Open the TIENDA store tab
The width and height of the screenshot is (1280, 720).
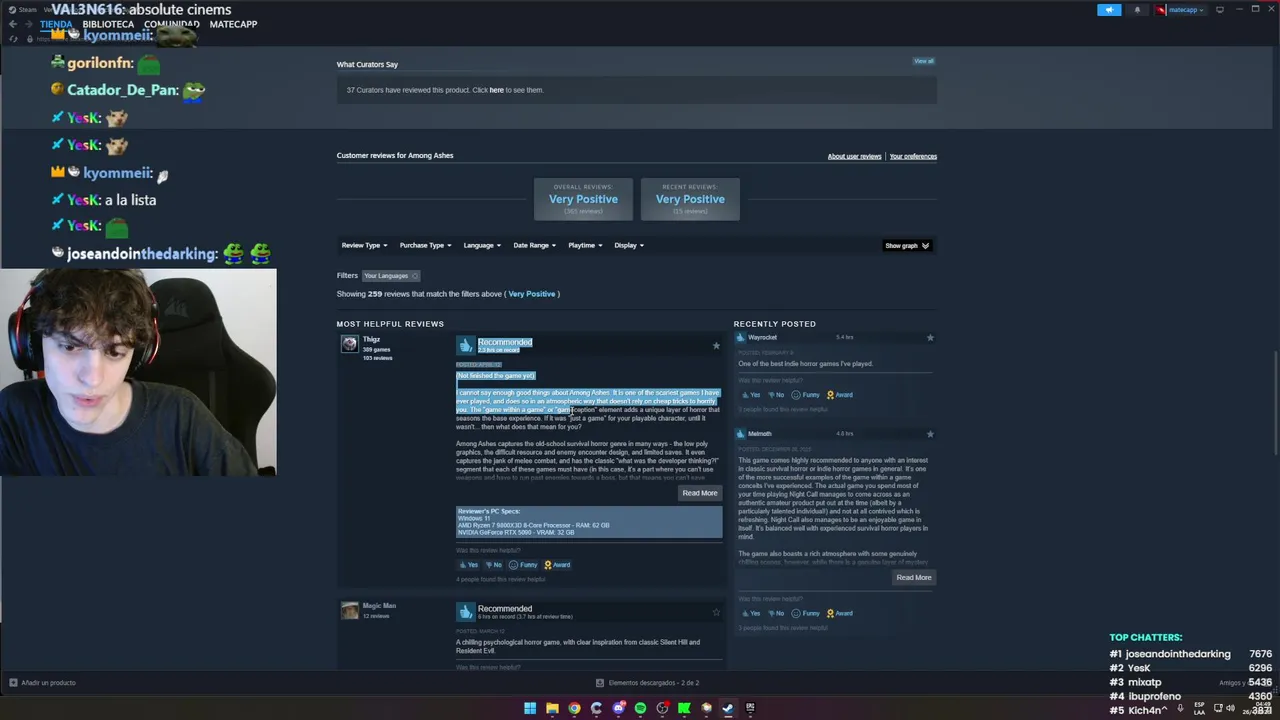coord(56,24)
